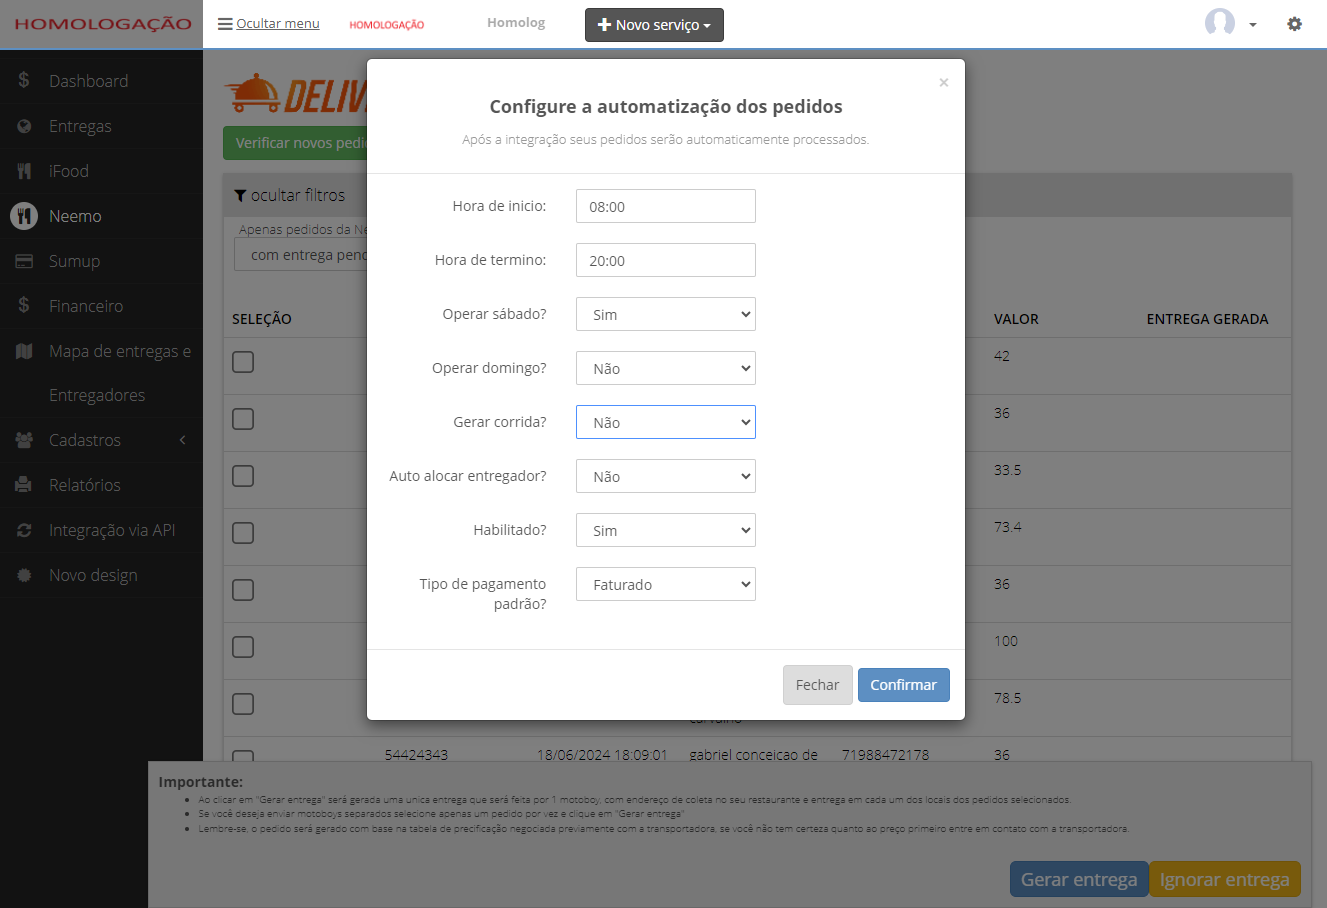
Task: Click the Mapa de entregas map icon
Action: (x=24, y=351)
